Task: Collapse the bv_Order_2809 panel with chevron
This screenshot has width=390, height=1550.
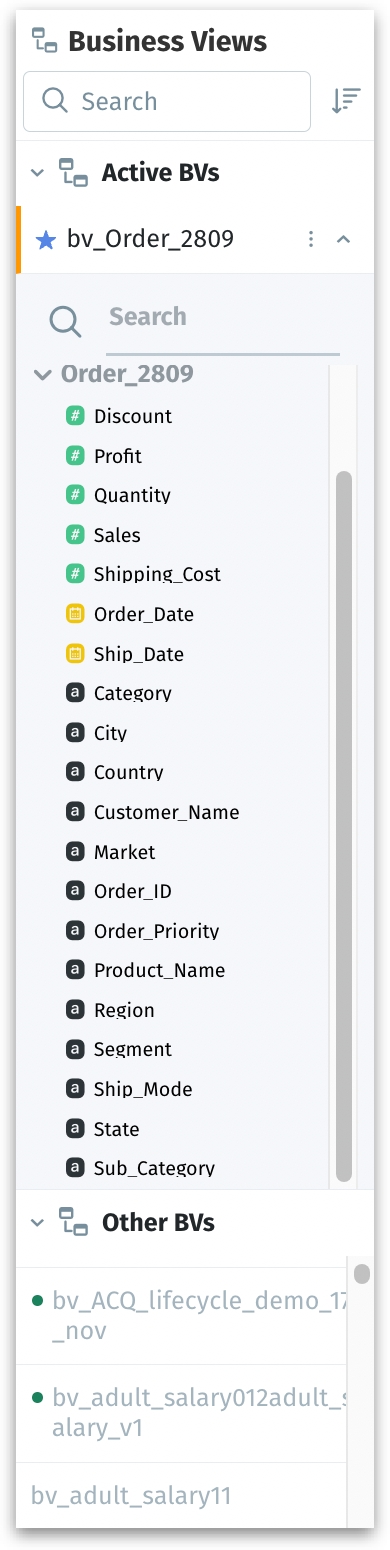Action: [343, 239]
